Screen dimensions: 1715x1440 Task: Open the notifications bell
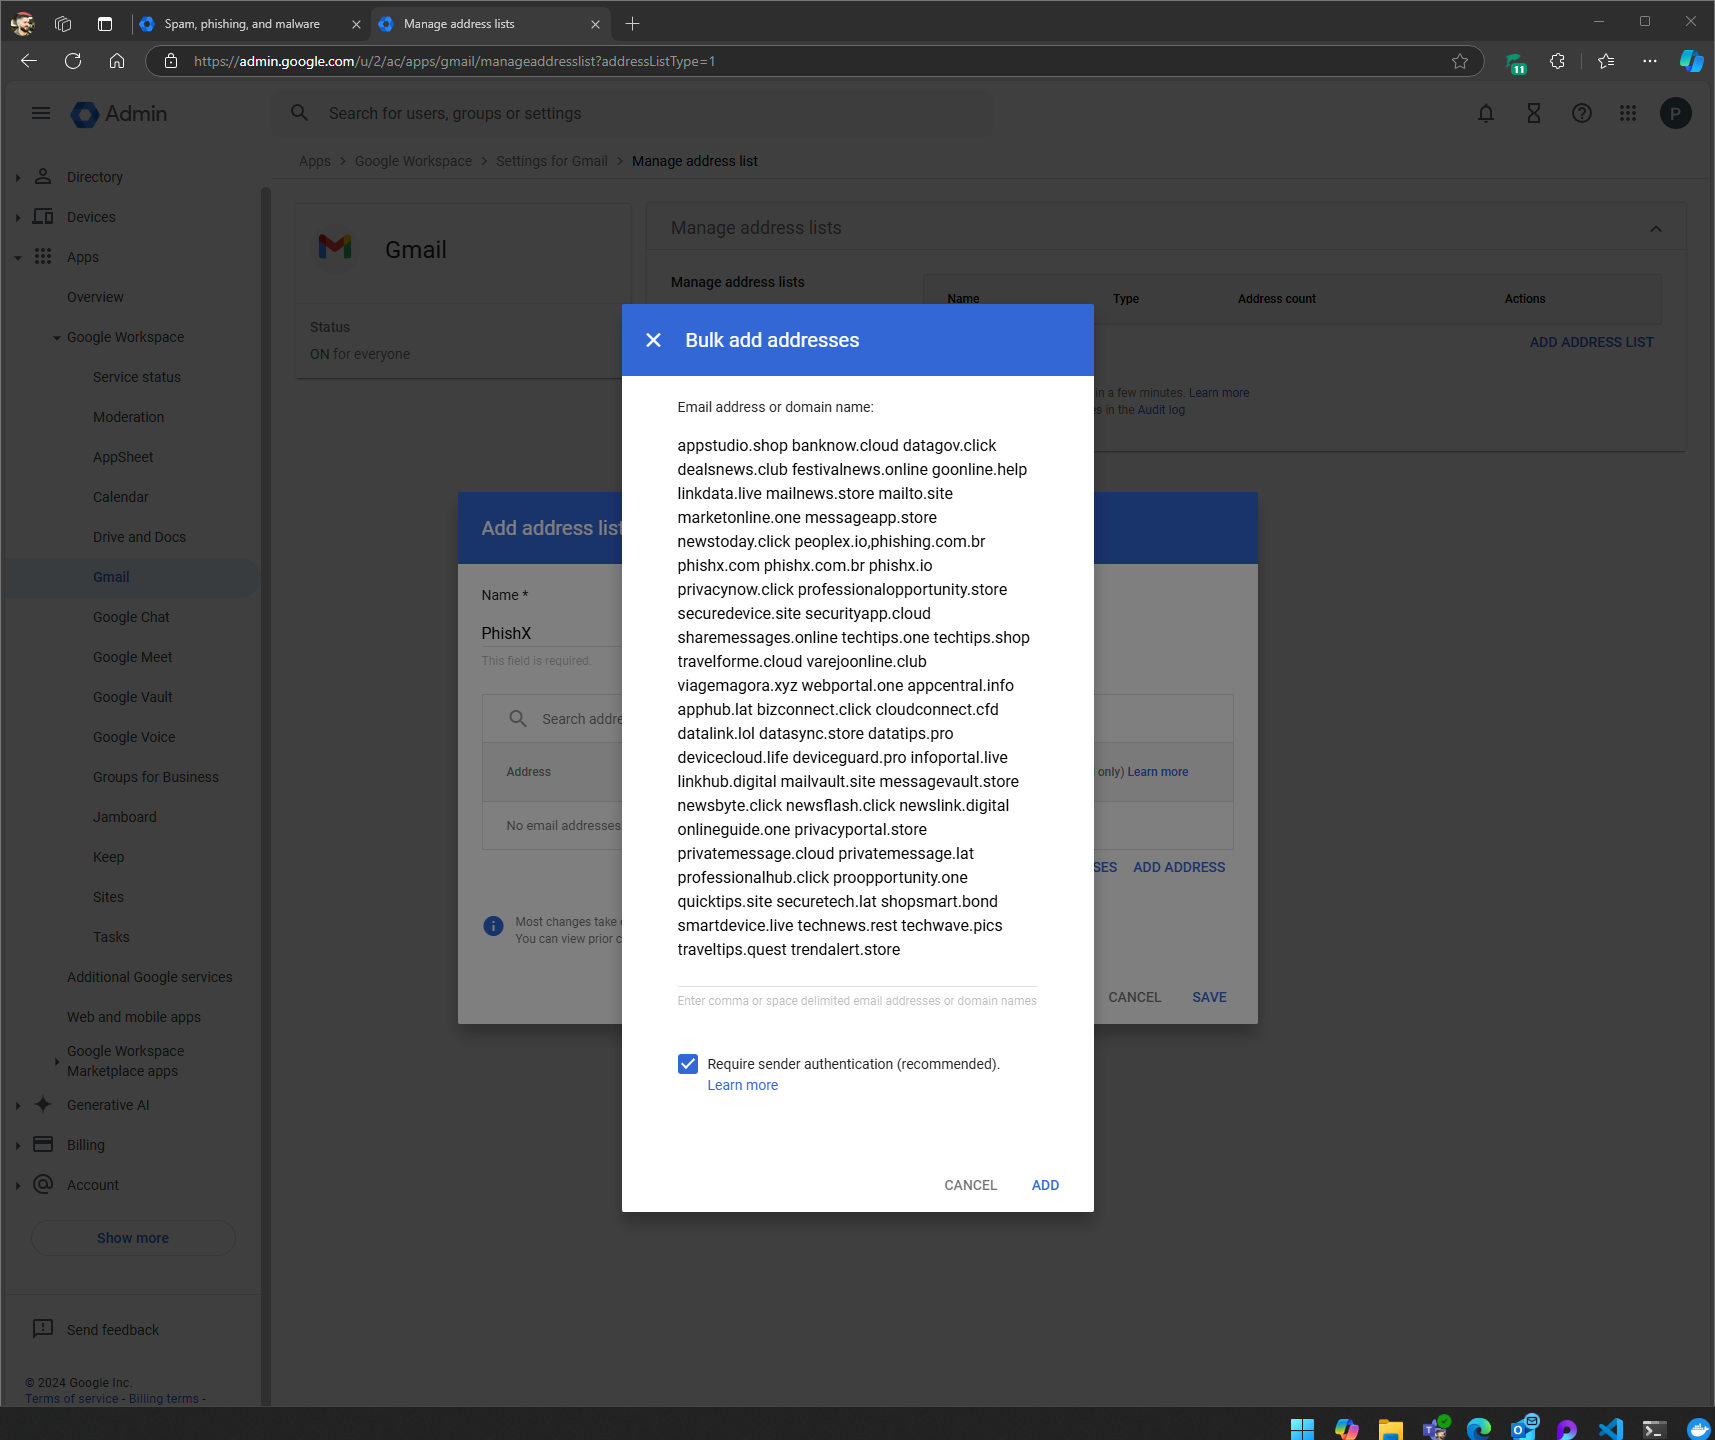point(1486,113)
